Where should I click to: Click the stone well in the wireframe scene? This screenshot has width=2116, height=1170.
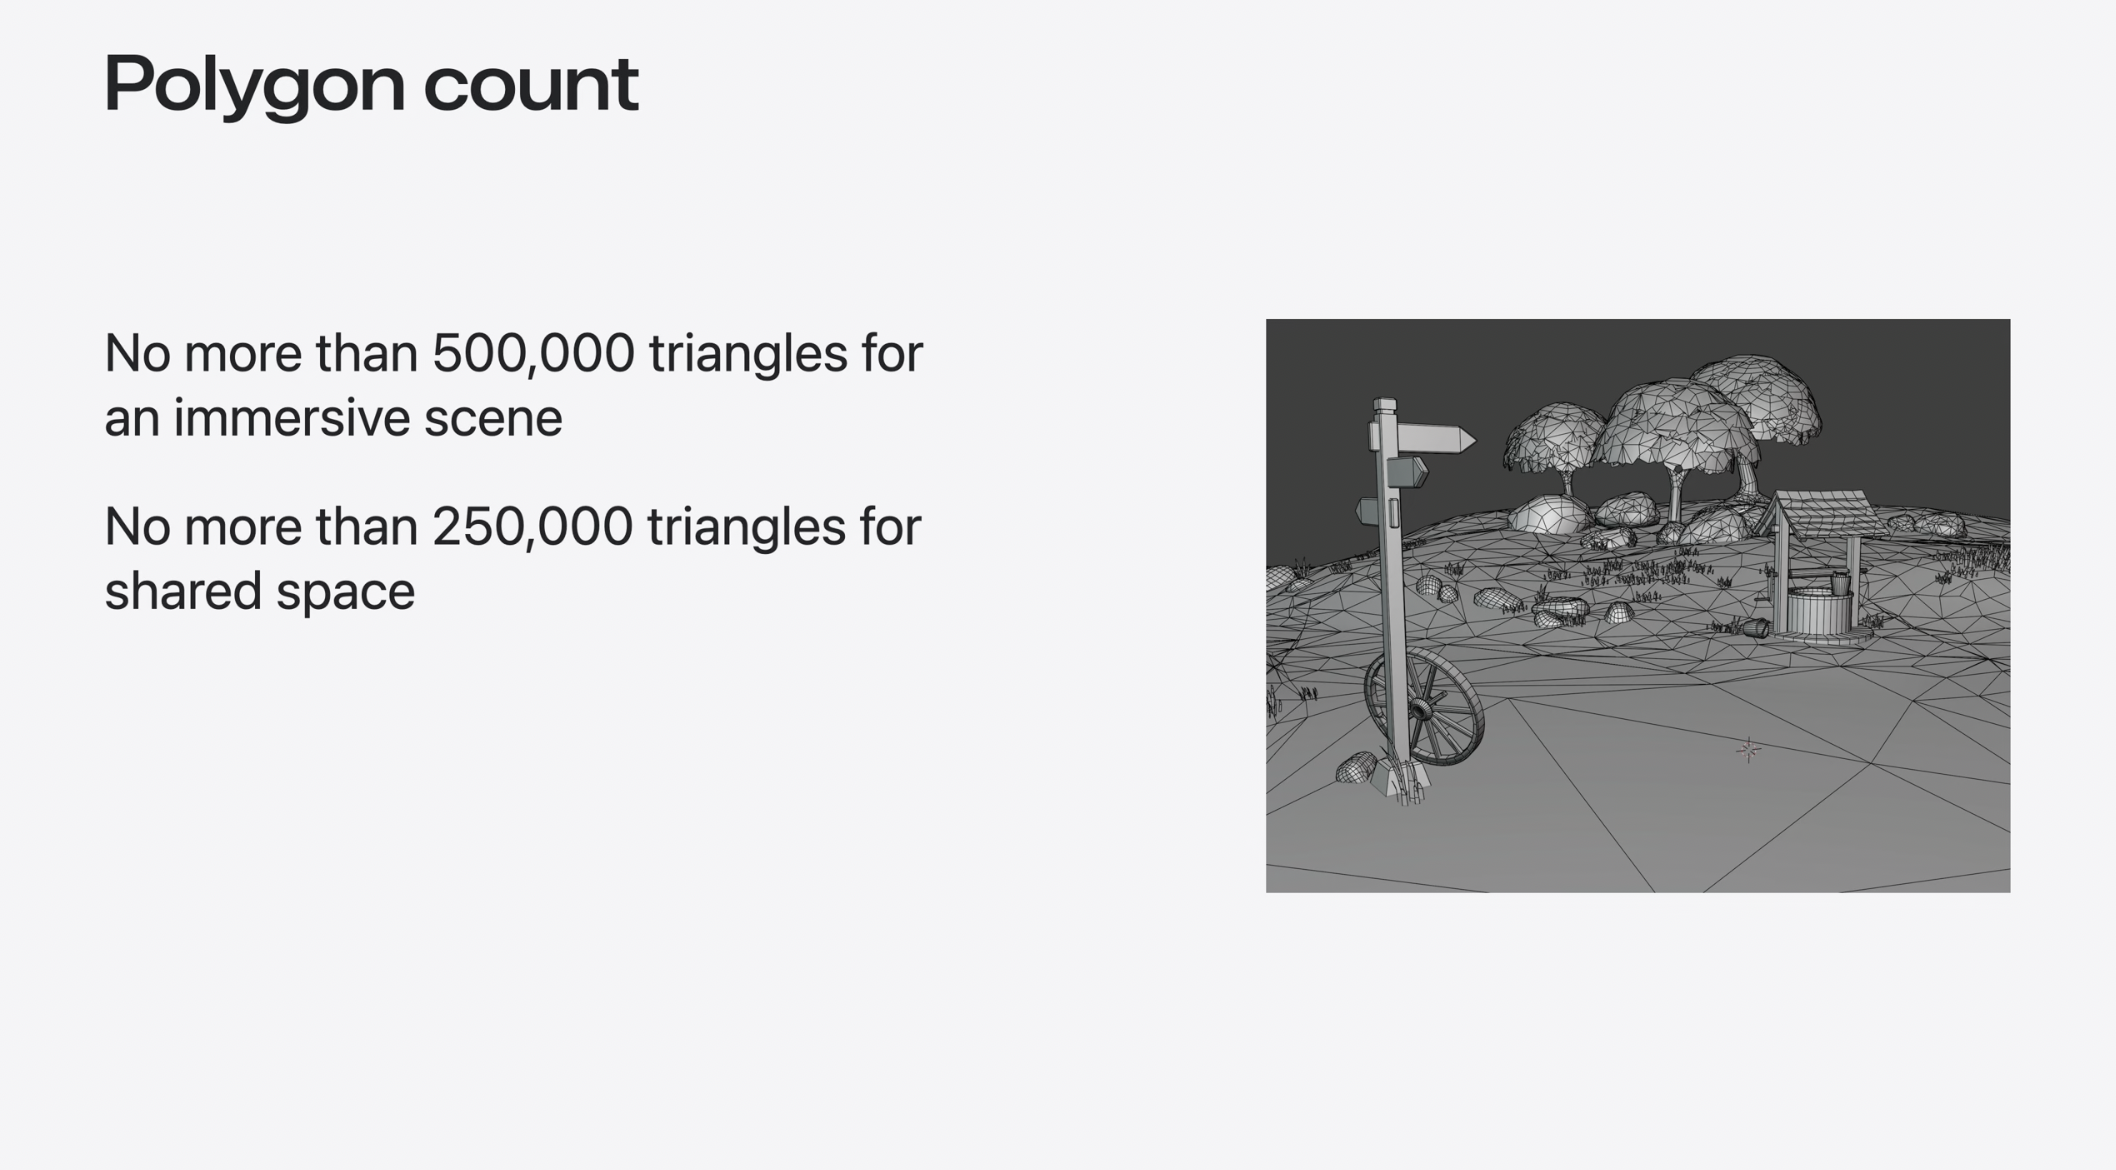pyautogui.click(x=1818, y=610)
